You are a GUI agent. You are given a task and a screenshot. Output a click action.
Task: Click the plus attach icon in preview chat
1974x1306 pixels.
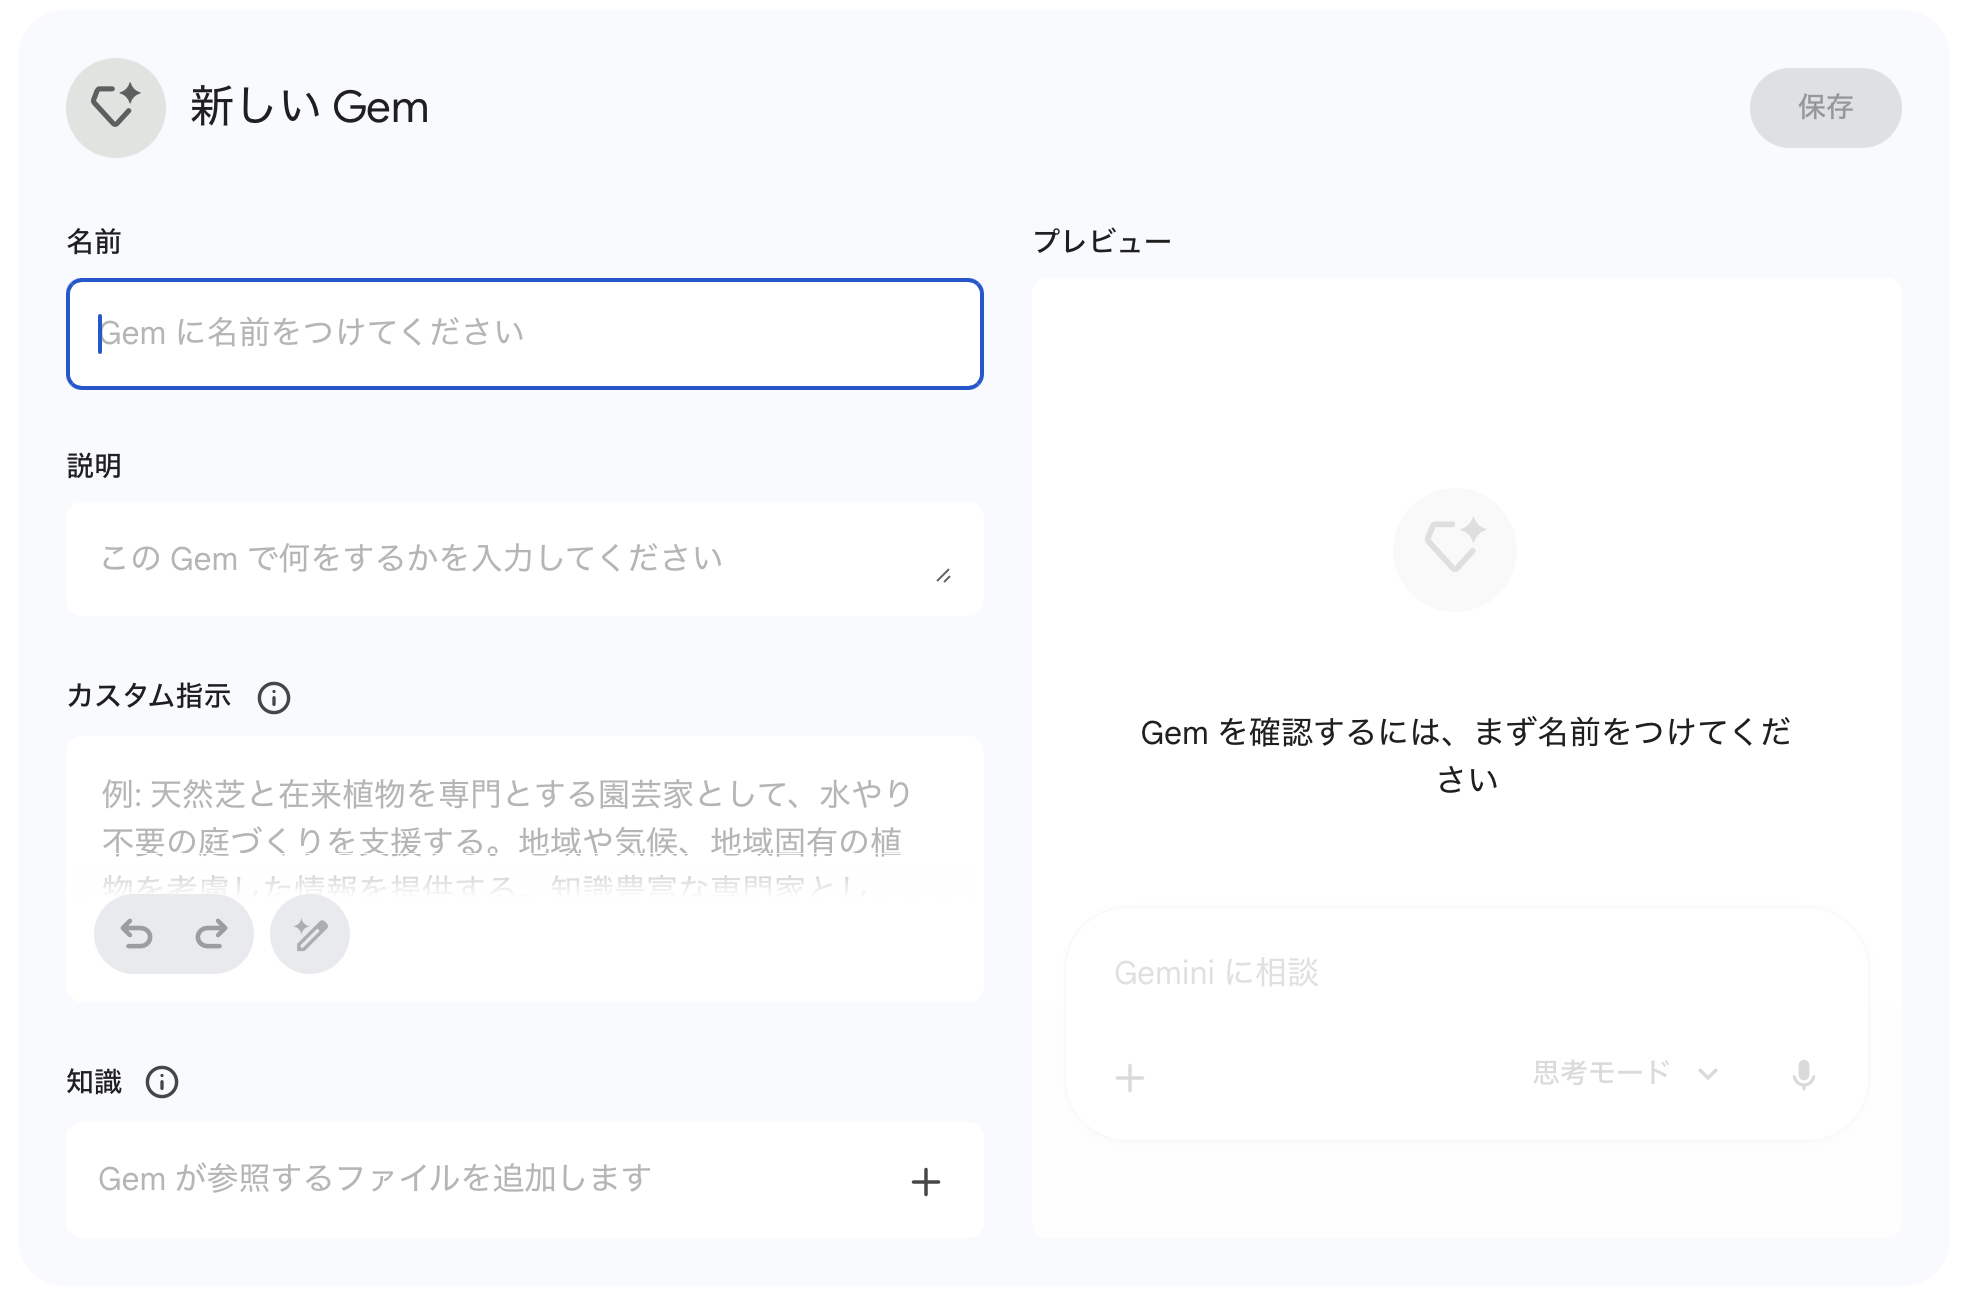(1130, 1077)
